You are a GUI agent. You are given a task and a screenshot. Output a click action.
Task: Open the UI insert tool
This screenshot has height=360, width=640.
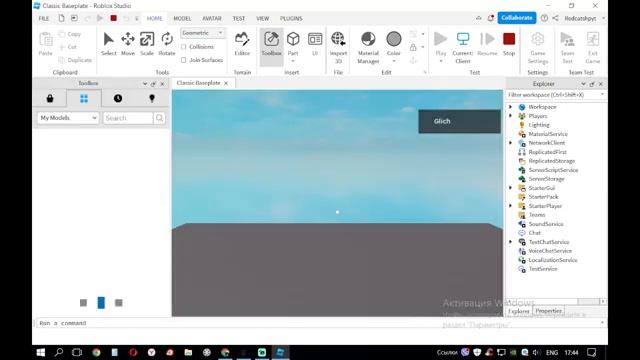coord(315,44)
